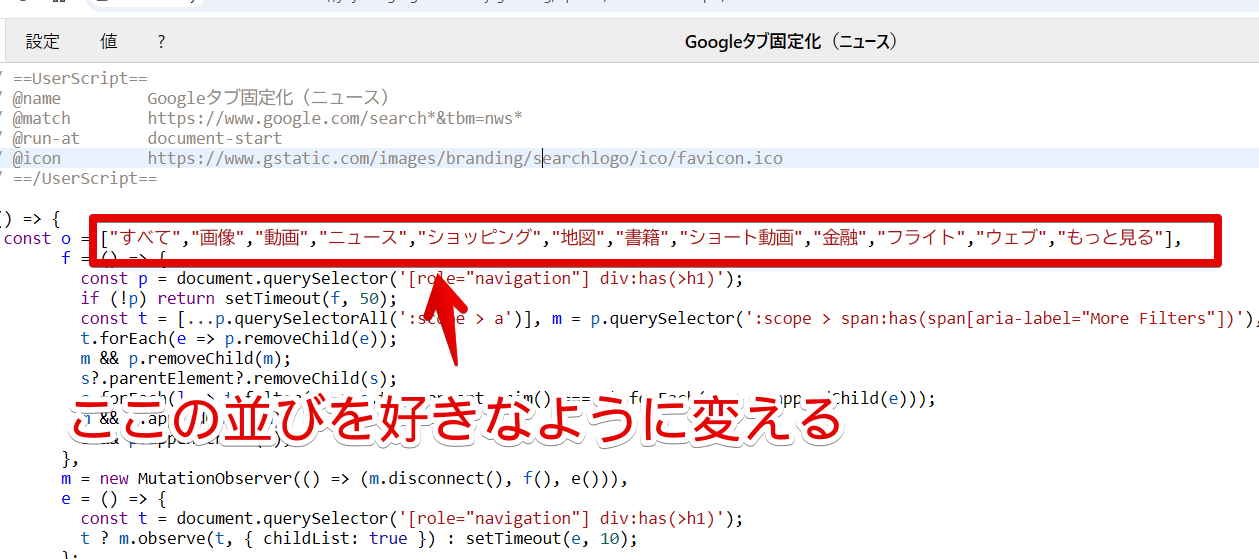Click the google.com/search match URL
This screenshot has height=559, width=1259.
pos(335,118)
